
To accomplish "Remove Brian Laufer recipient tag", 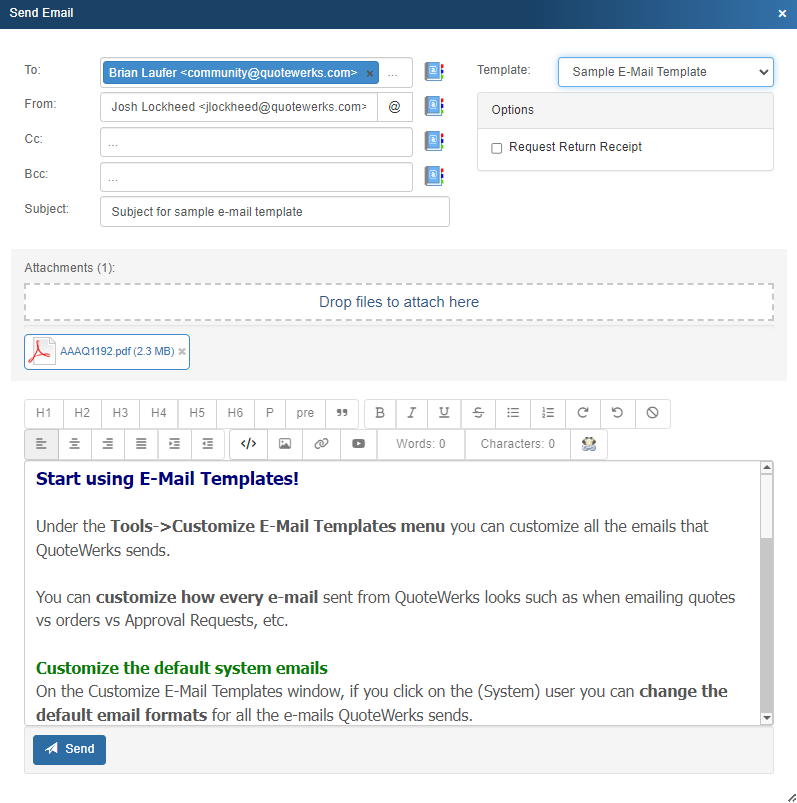I will point(369,73).
